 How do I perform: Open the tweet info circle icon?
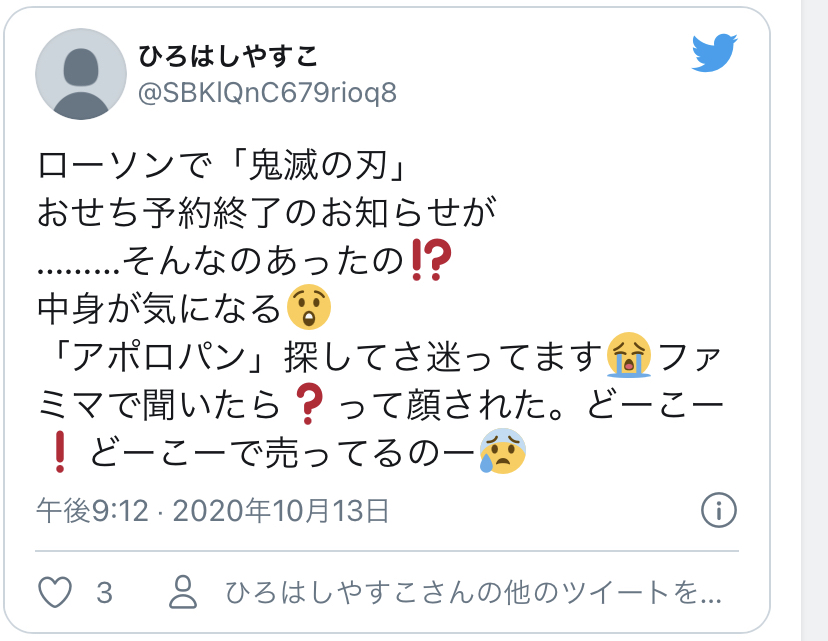[719, 510]
